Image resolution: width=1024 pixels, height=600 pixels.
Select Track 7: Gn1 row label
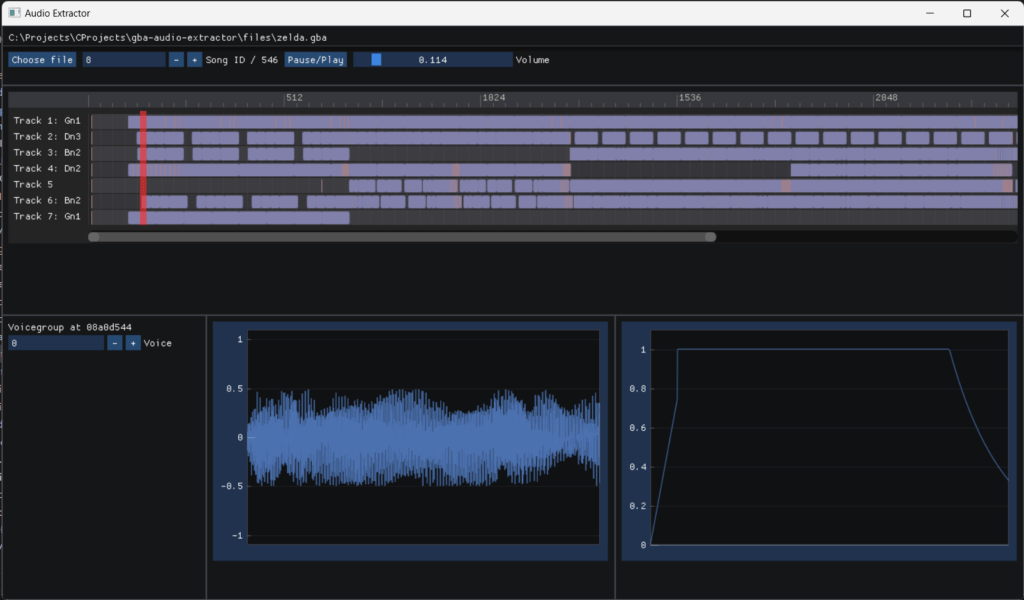(x=47, y=216)
